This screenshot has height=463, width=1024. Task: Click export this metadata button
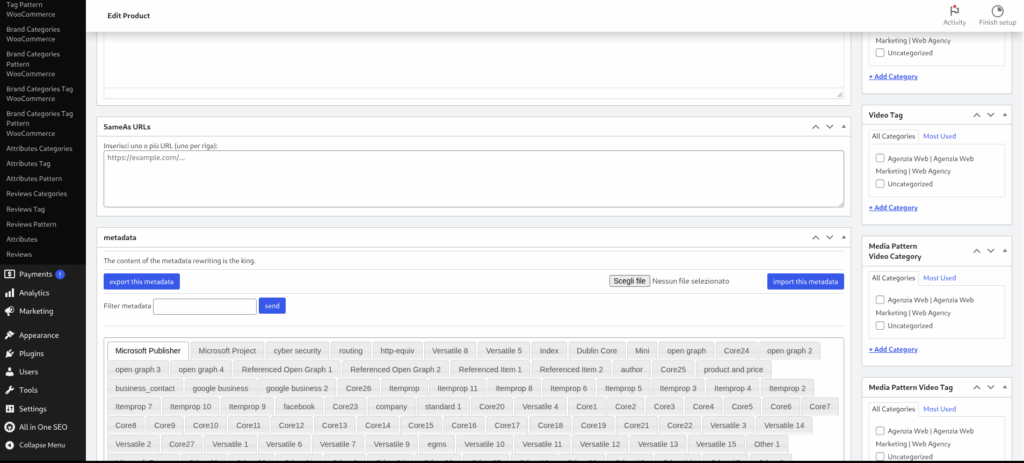141,281
